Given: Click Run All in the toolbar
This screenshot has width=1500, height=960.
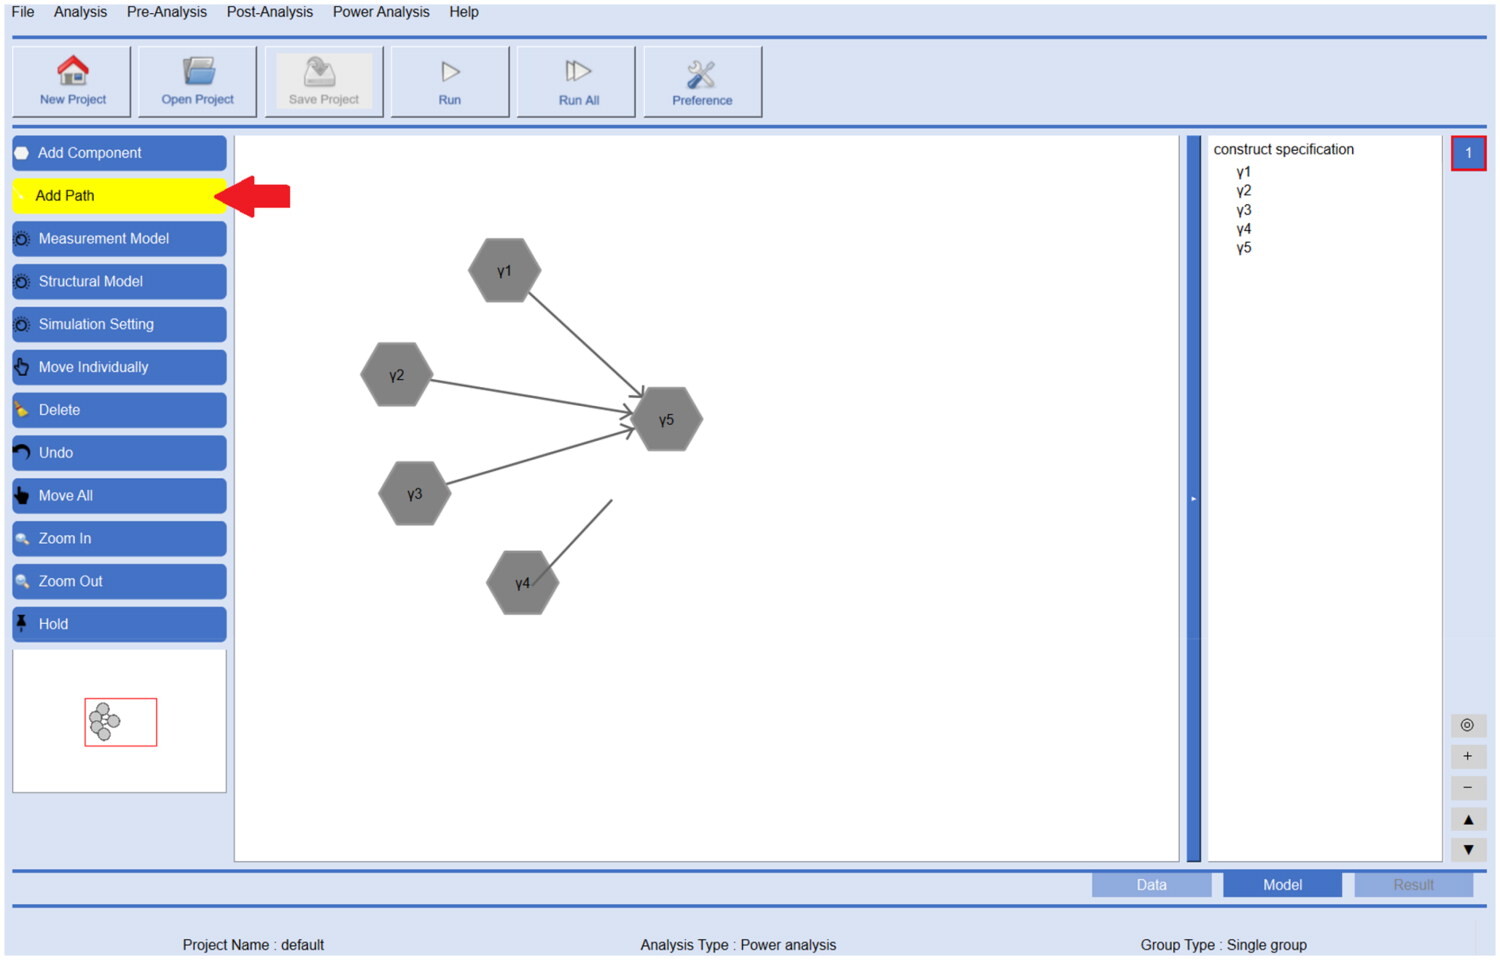Looking at the screenshot, I should pos(577,82).
